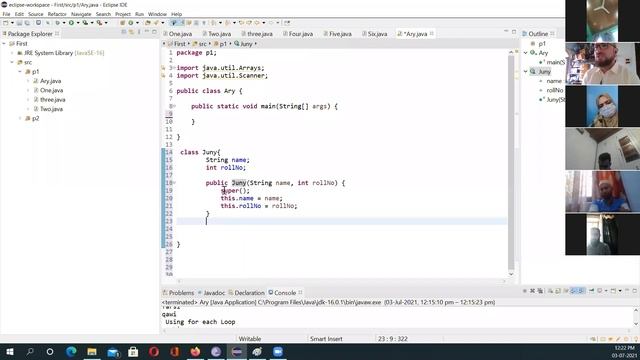Click the New Java Class green icon
The width and height of the screenshot is (640, 360).
click(x=131, y=23)
